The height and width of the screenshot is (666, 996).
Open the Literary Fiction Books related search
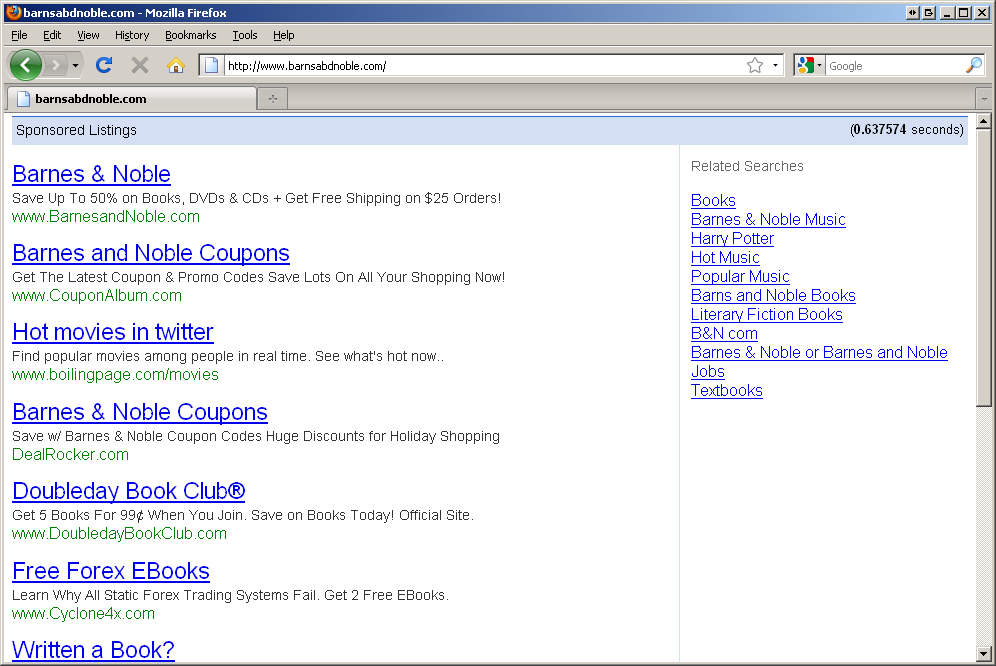[767, 315]
